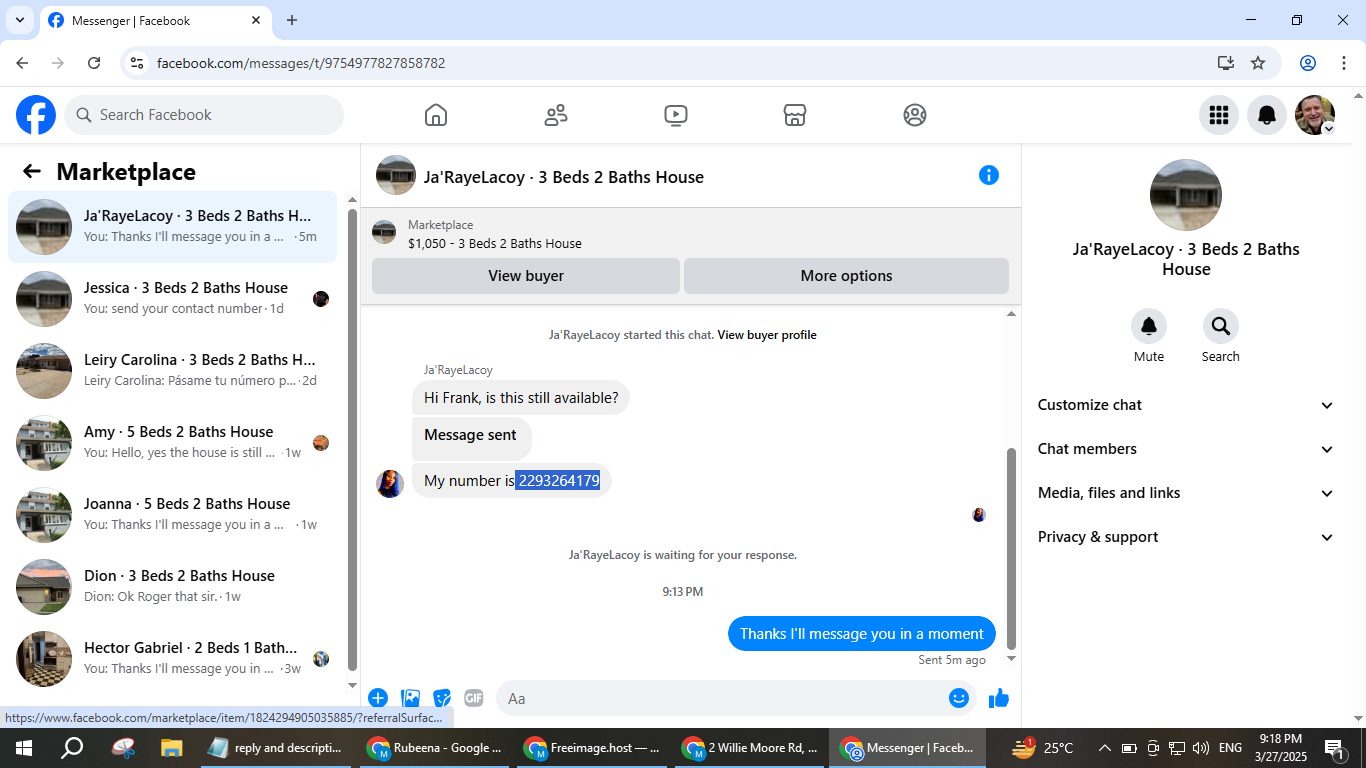Open the Facebook notifications bell
Viewport: 1366px width, 768px height.
pyautogui.click(x=1267, y=115)
